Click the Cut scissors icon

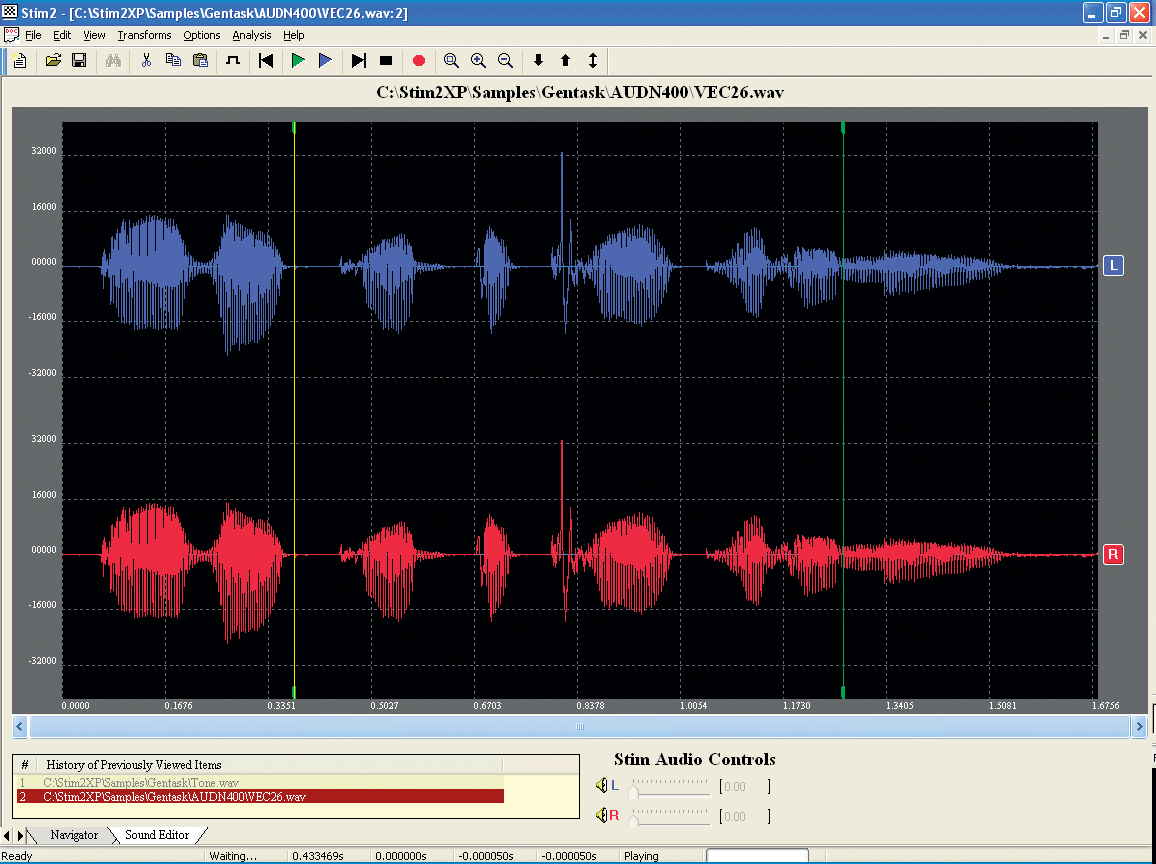point(146,61)
